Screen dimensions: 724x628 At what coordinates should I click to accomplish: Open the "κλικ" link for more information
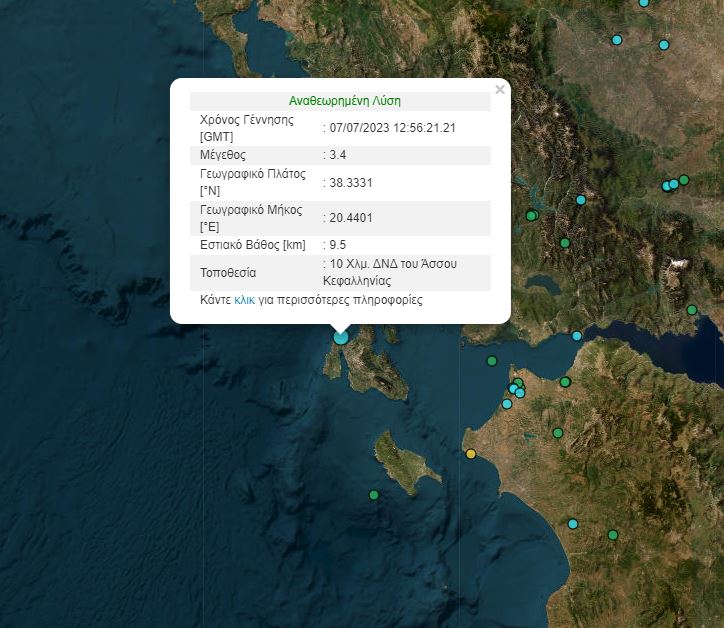(244, 300)
